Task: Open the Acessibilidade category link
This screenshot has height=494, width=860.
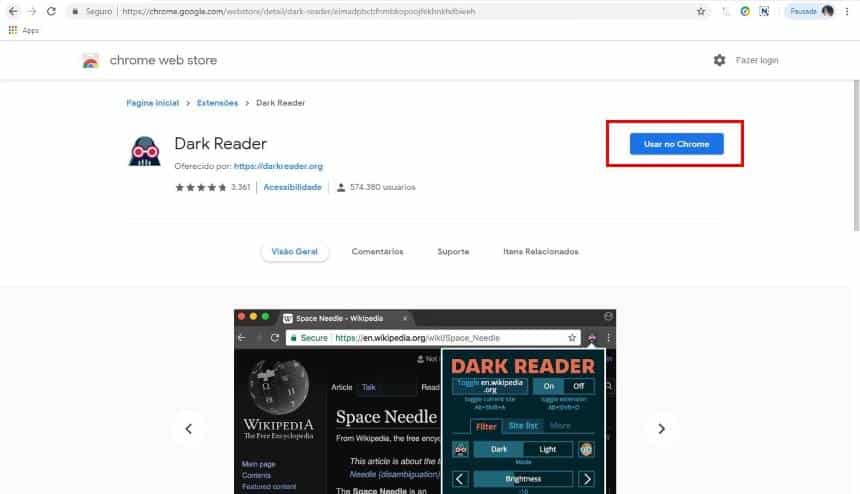Action: (292, 188)
